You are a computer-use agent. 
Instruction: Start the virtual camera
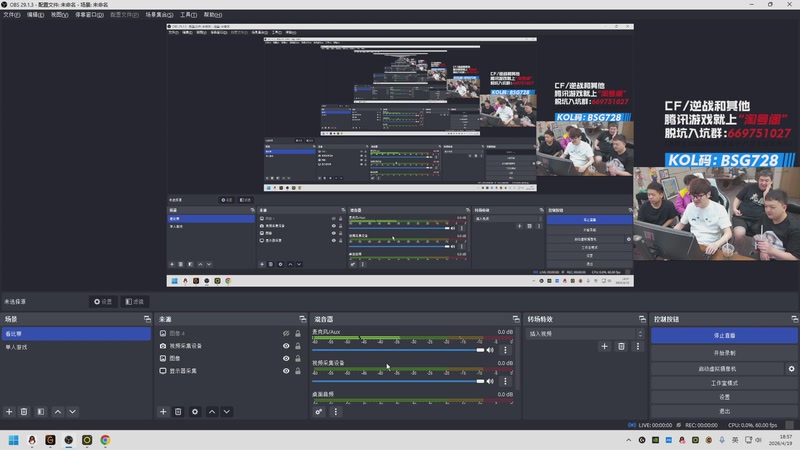717,368
